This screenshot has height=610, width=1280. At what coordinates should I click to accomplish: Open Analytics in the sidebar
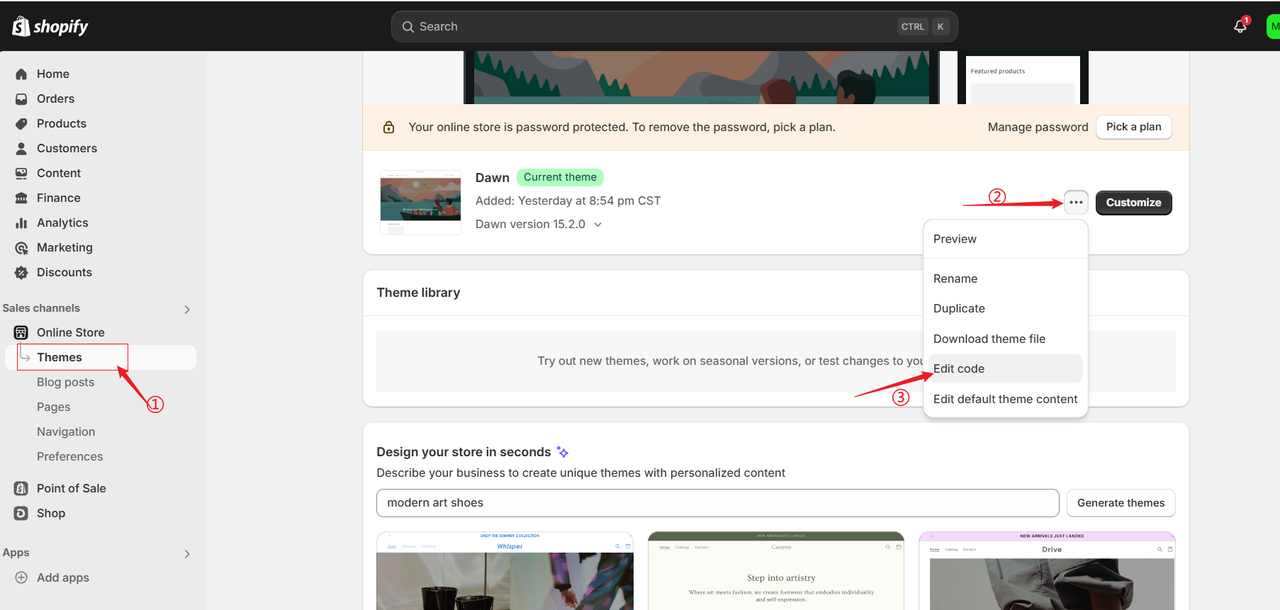62,223
